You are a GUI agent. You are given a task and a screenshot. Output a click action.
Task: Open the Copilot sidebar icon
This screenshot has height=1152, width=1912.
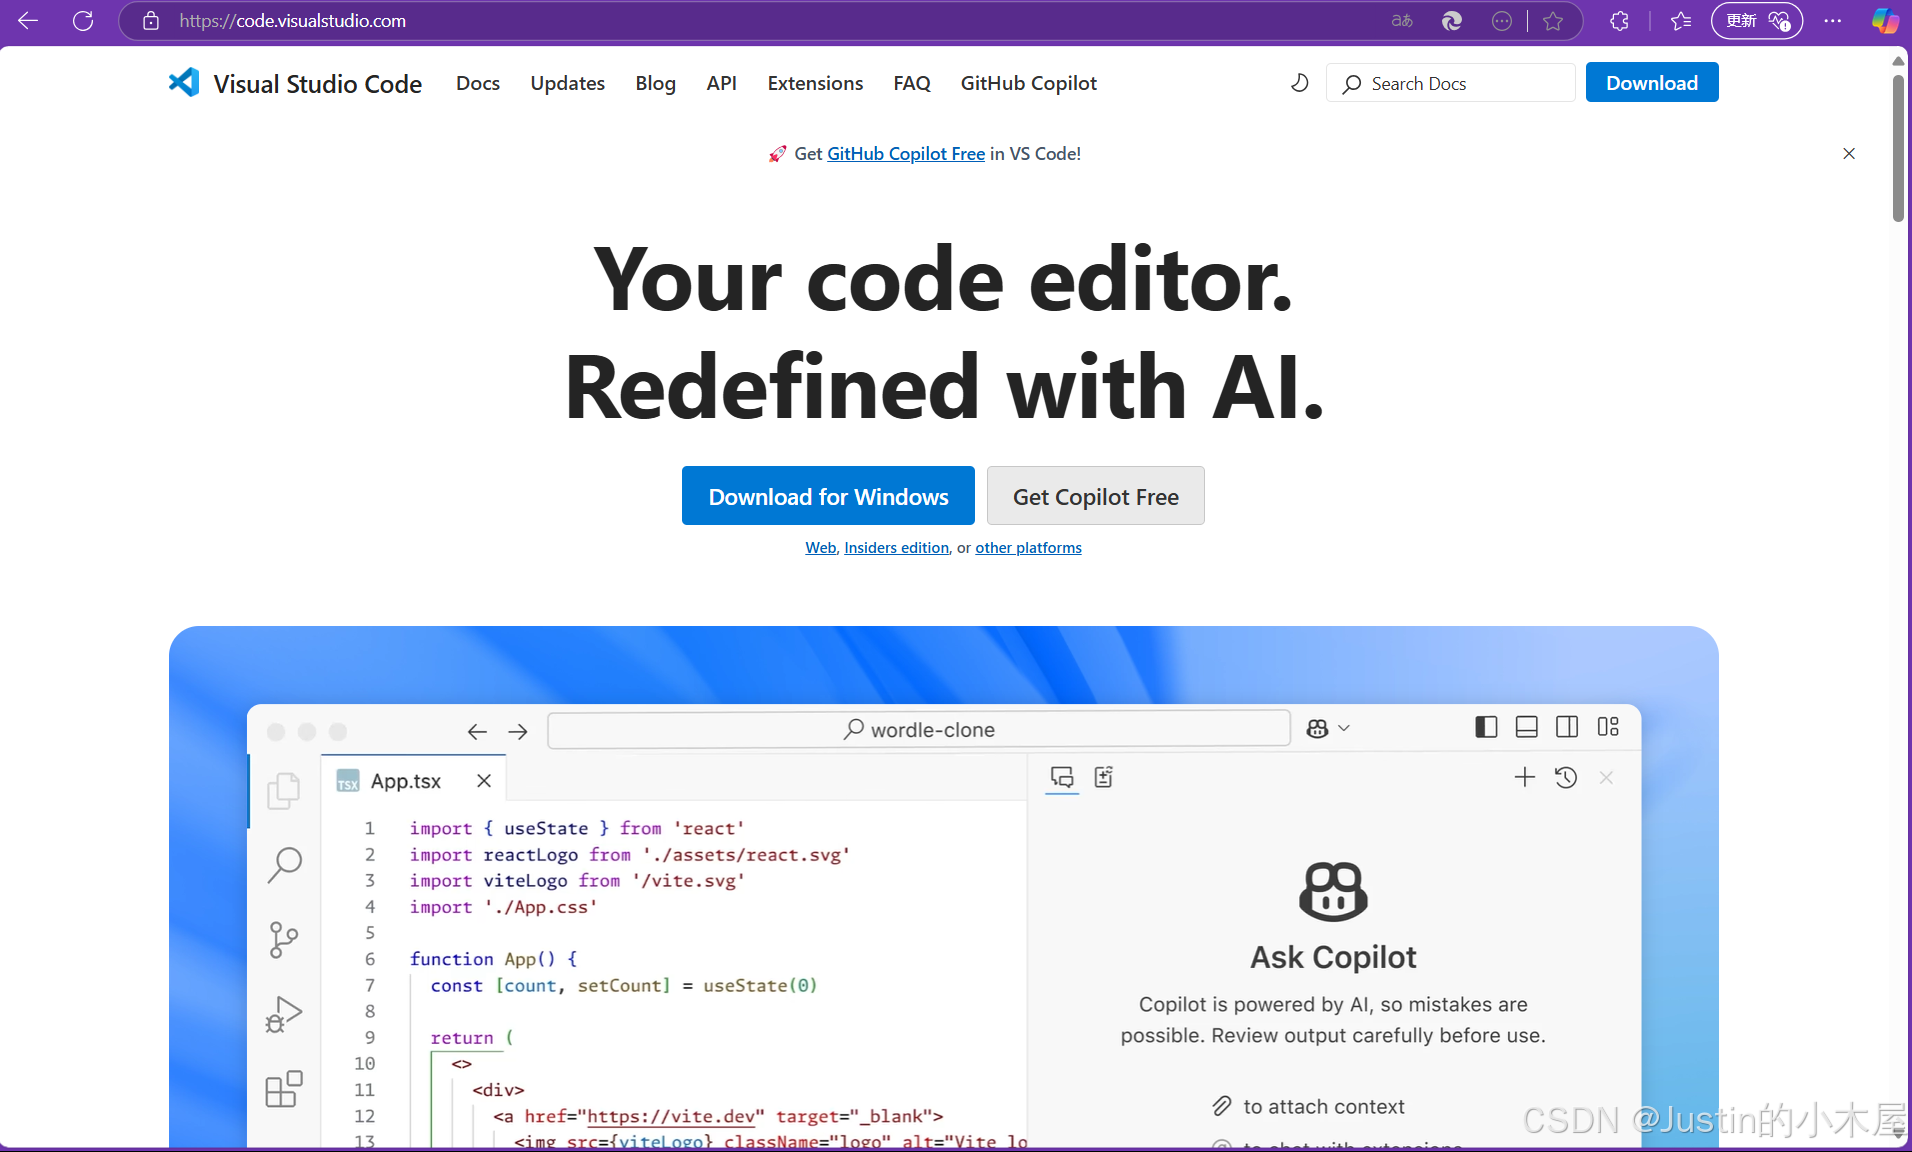[x=1885, y=20]
